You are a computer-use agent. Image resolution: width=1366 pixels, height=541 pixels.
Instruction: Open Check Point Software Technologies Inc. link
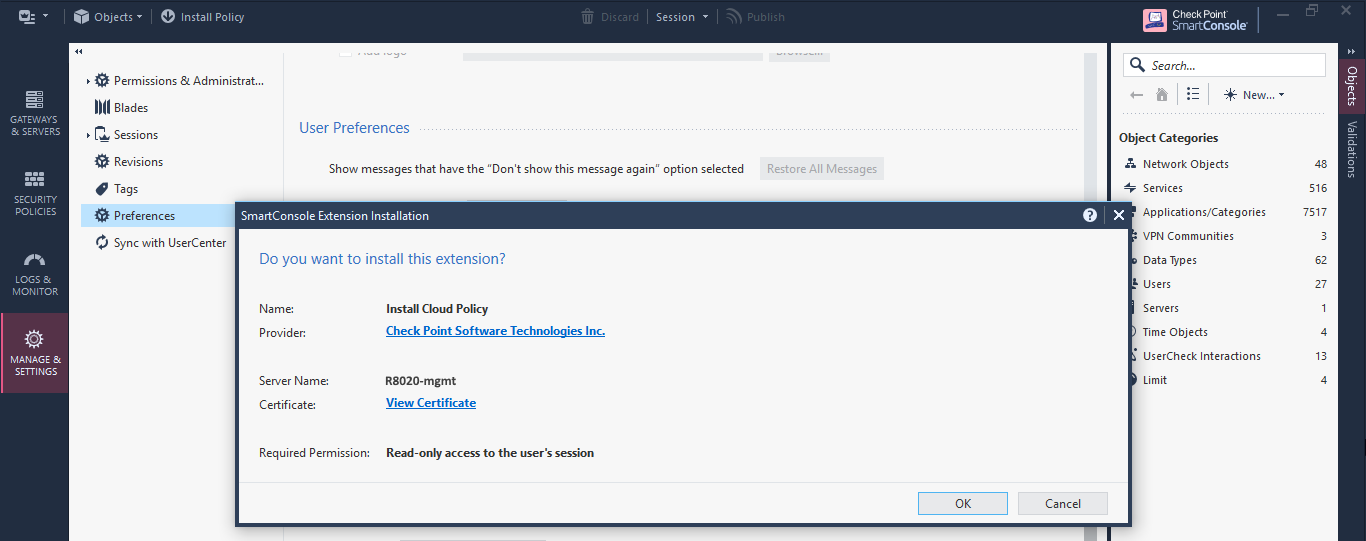click(x=495, y=331)
